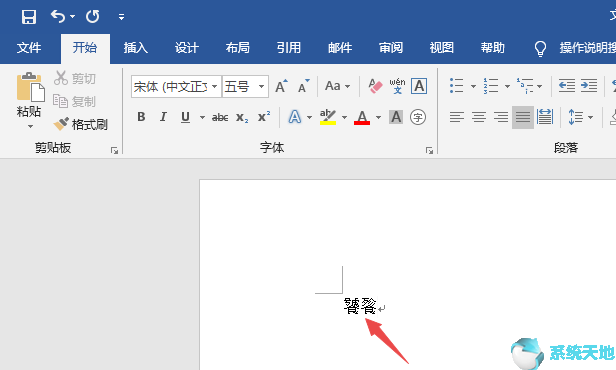Increase paragraph indent

pyautogui.click(x=589, y=86)
